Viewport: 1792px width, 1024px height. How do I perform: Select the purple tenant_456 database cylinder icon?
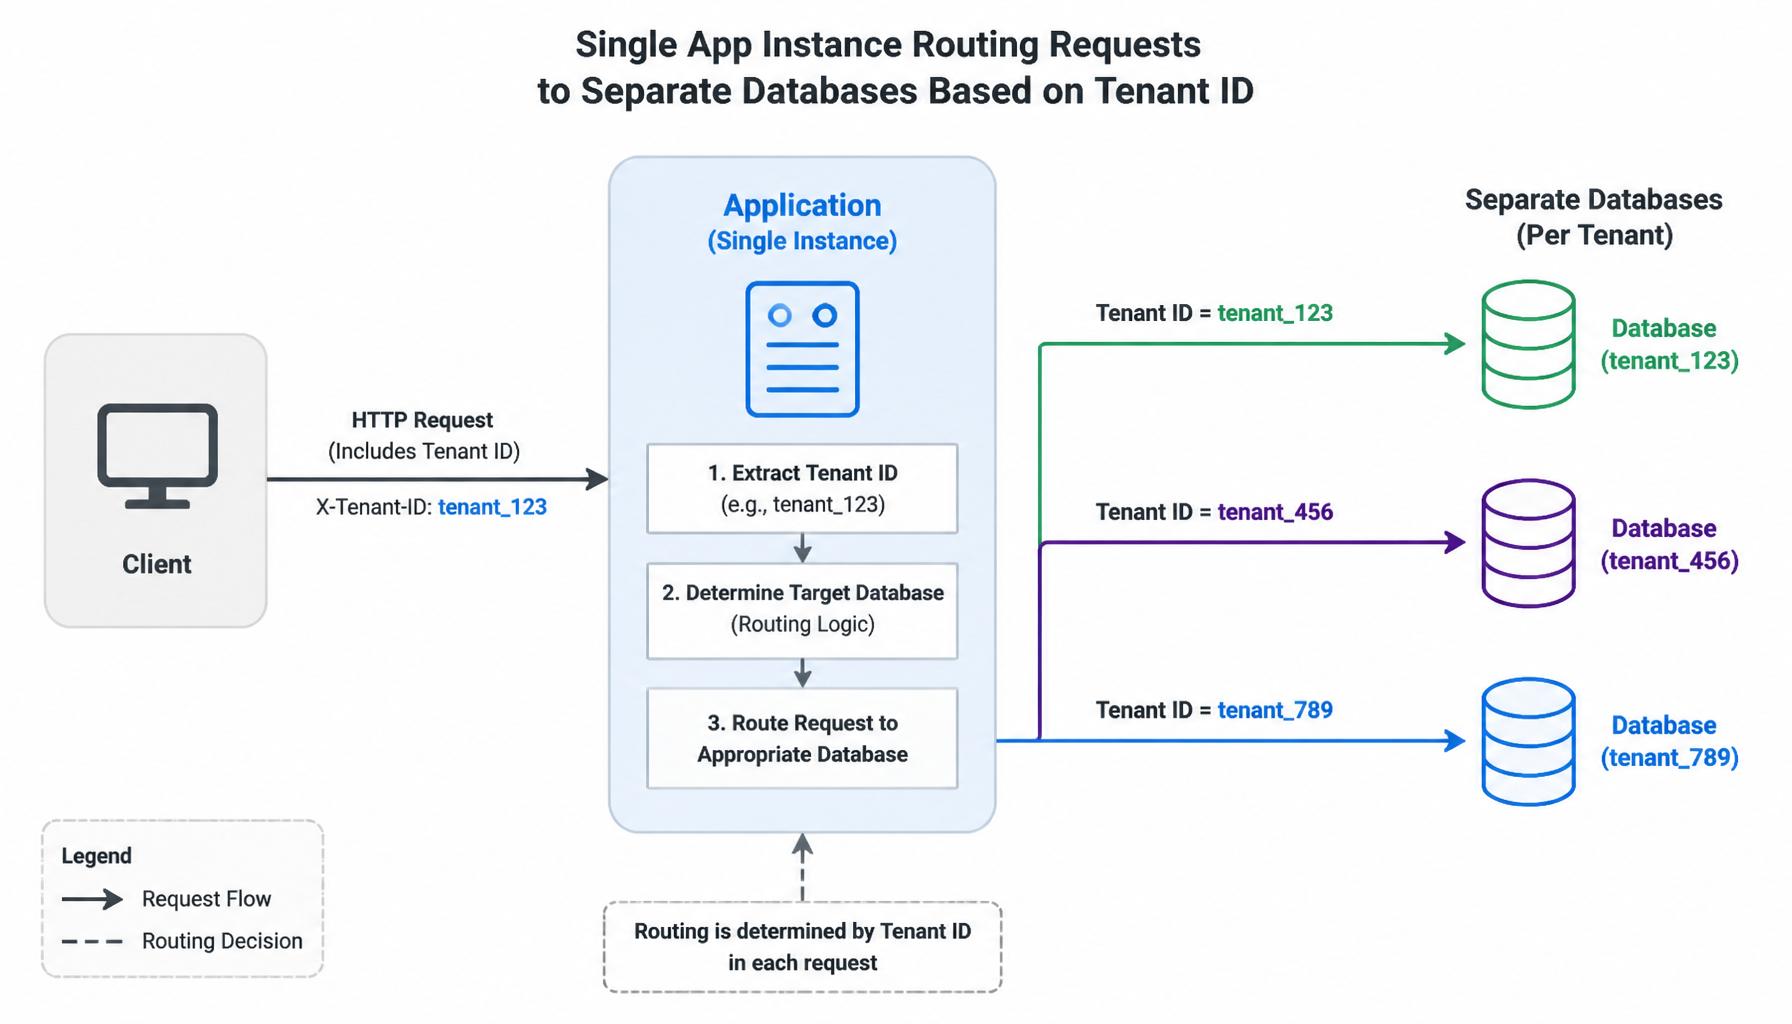click(1528, 543)
